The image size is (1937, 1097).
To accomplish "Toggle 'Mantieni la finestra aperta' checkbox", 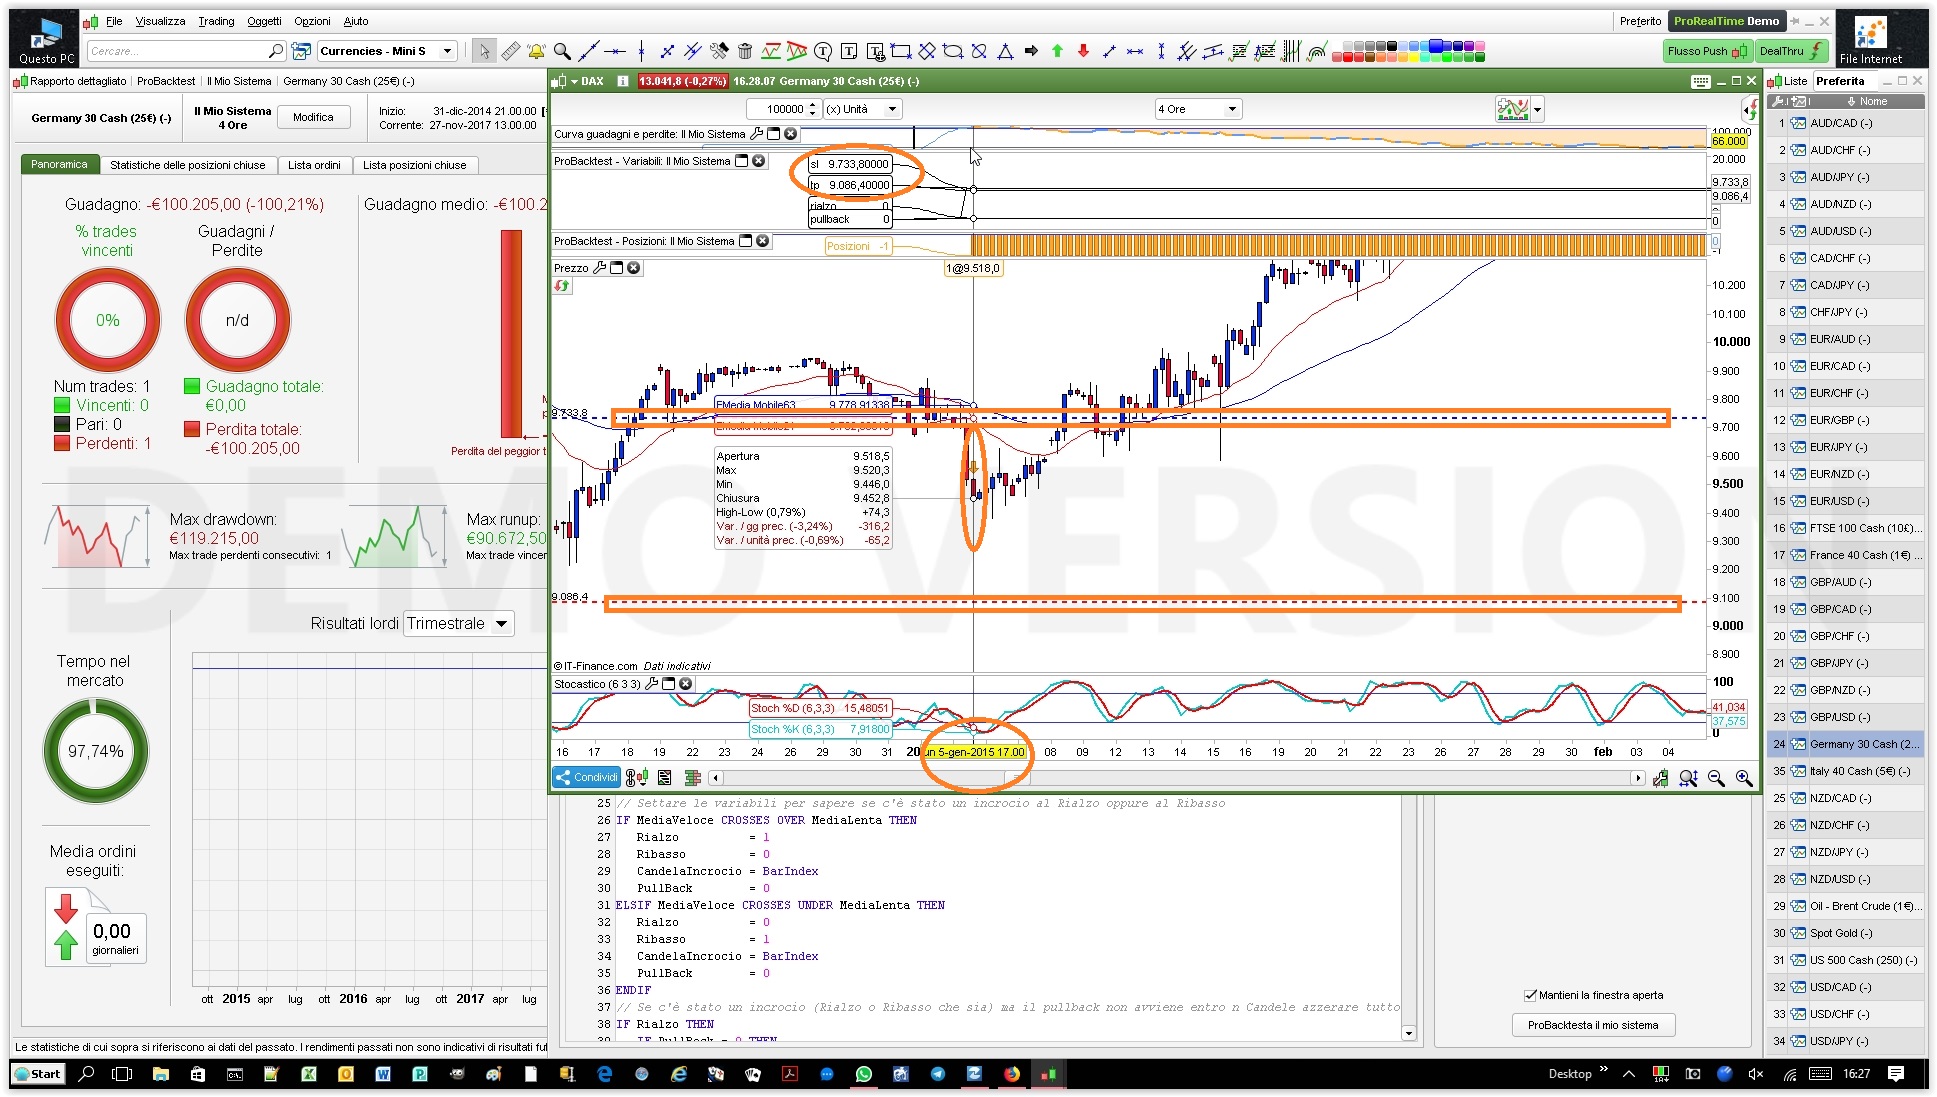I will (x=1530, y=995).
